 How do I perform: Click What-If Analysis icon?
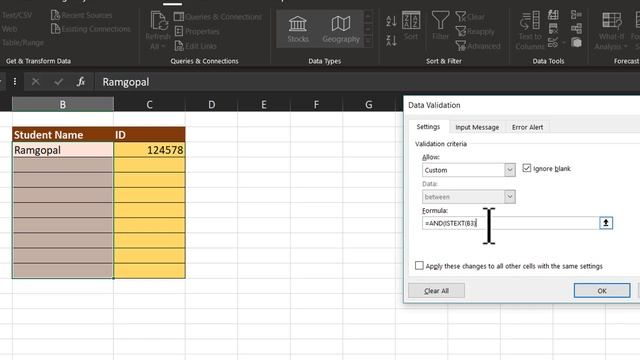coord(611,31)
